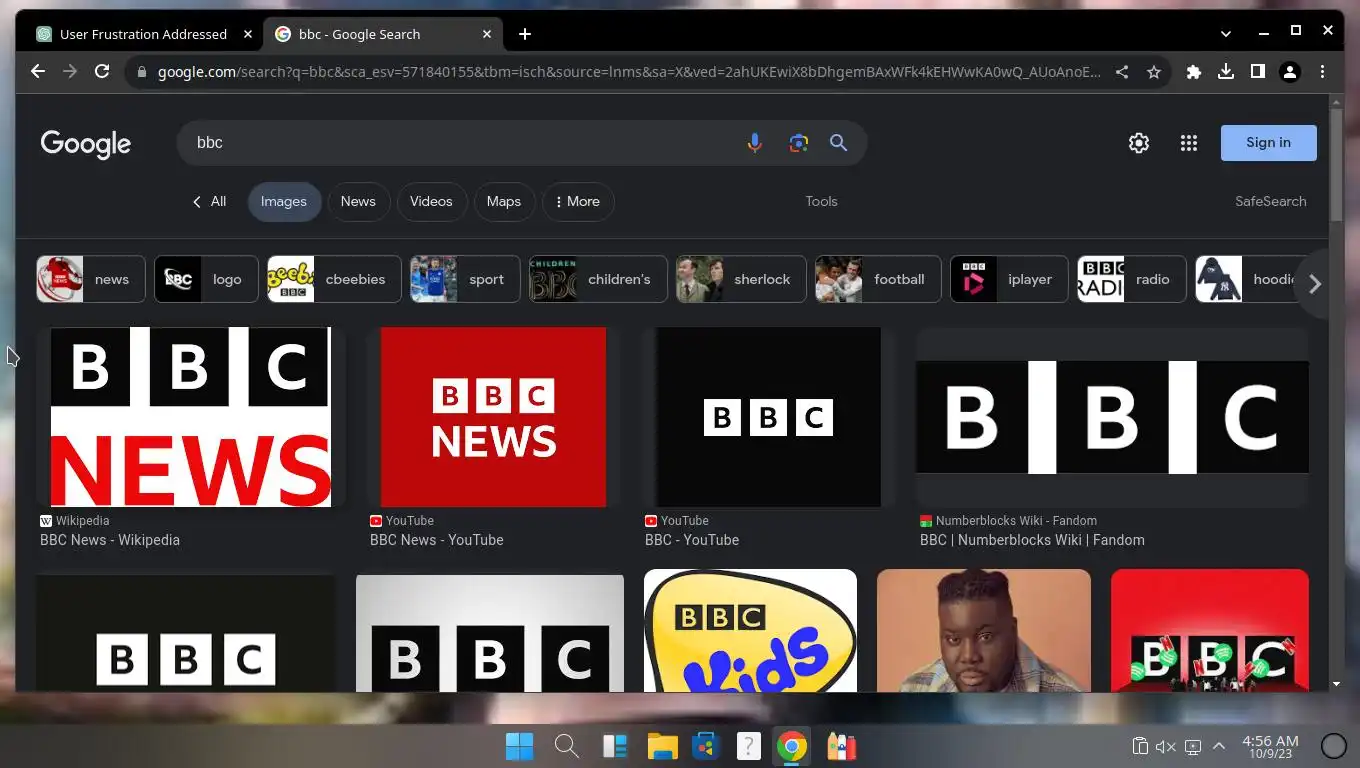
Task: Click the Chrome icon in the taskbar
Action: (792, 746)
